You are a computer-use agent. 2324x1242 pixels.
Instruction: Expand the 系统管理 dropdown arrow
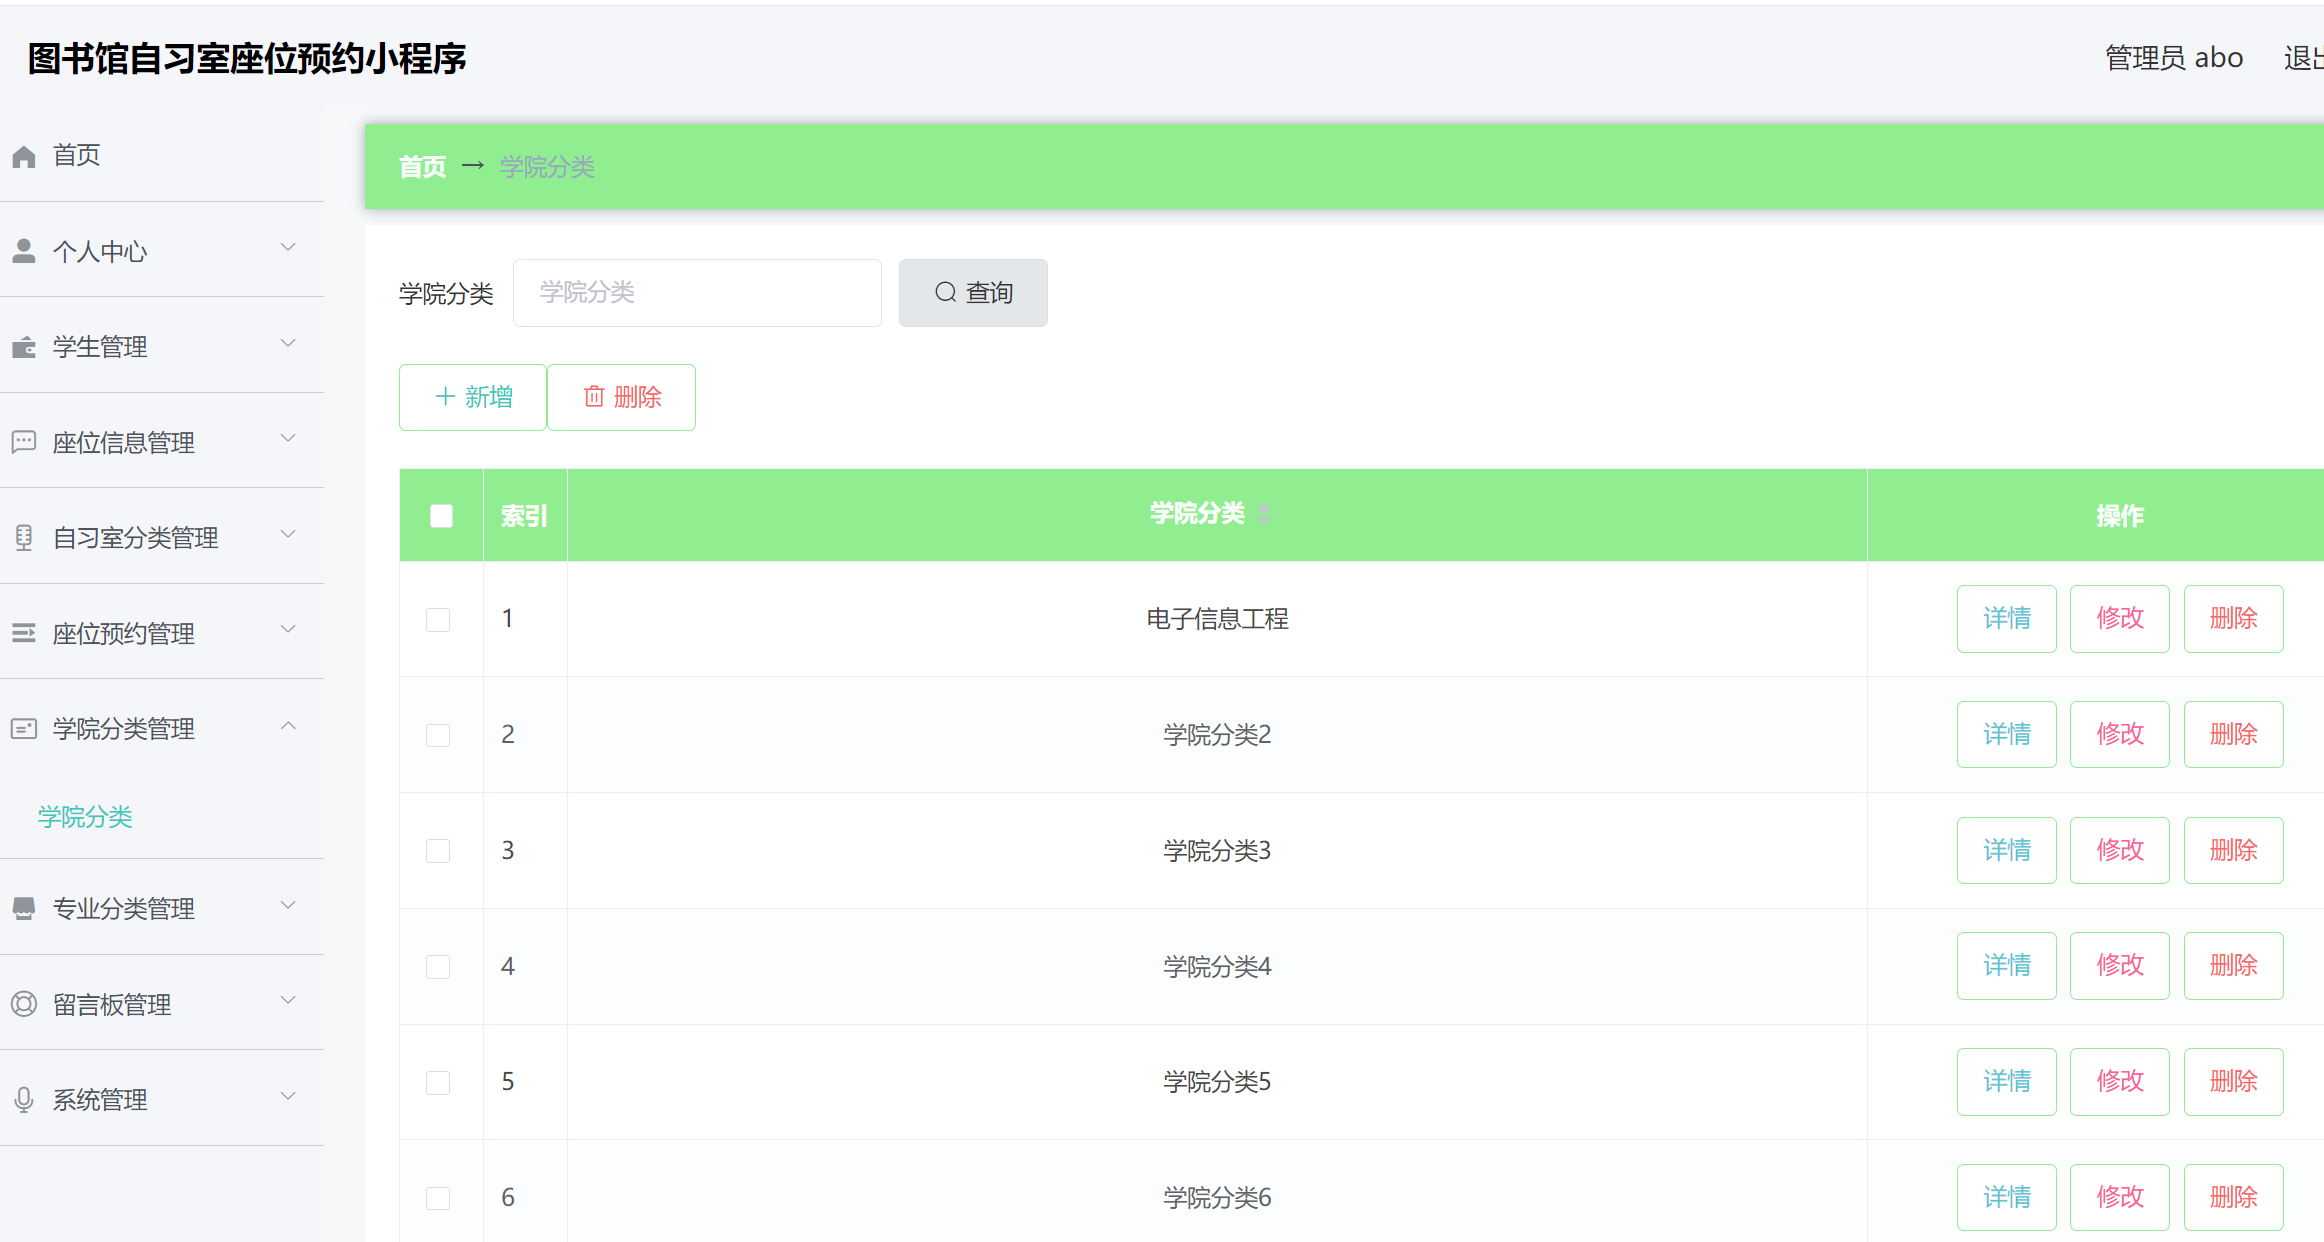click(x=288, y=1097)
